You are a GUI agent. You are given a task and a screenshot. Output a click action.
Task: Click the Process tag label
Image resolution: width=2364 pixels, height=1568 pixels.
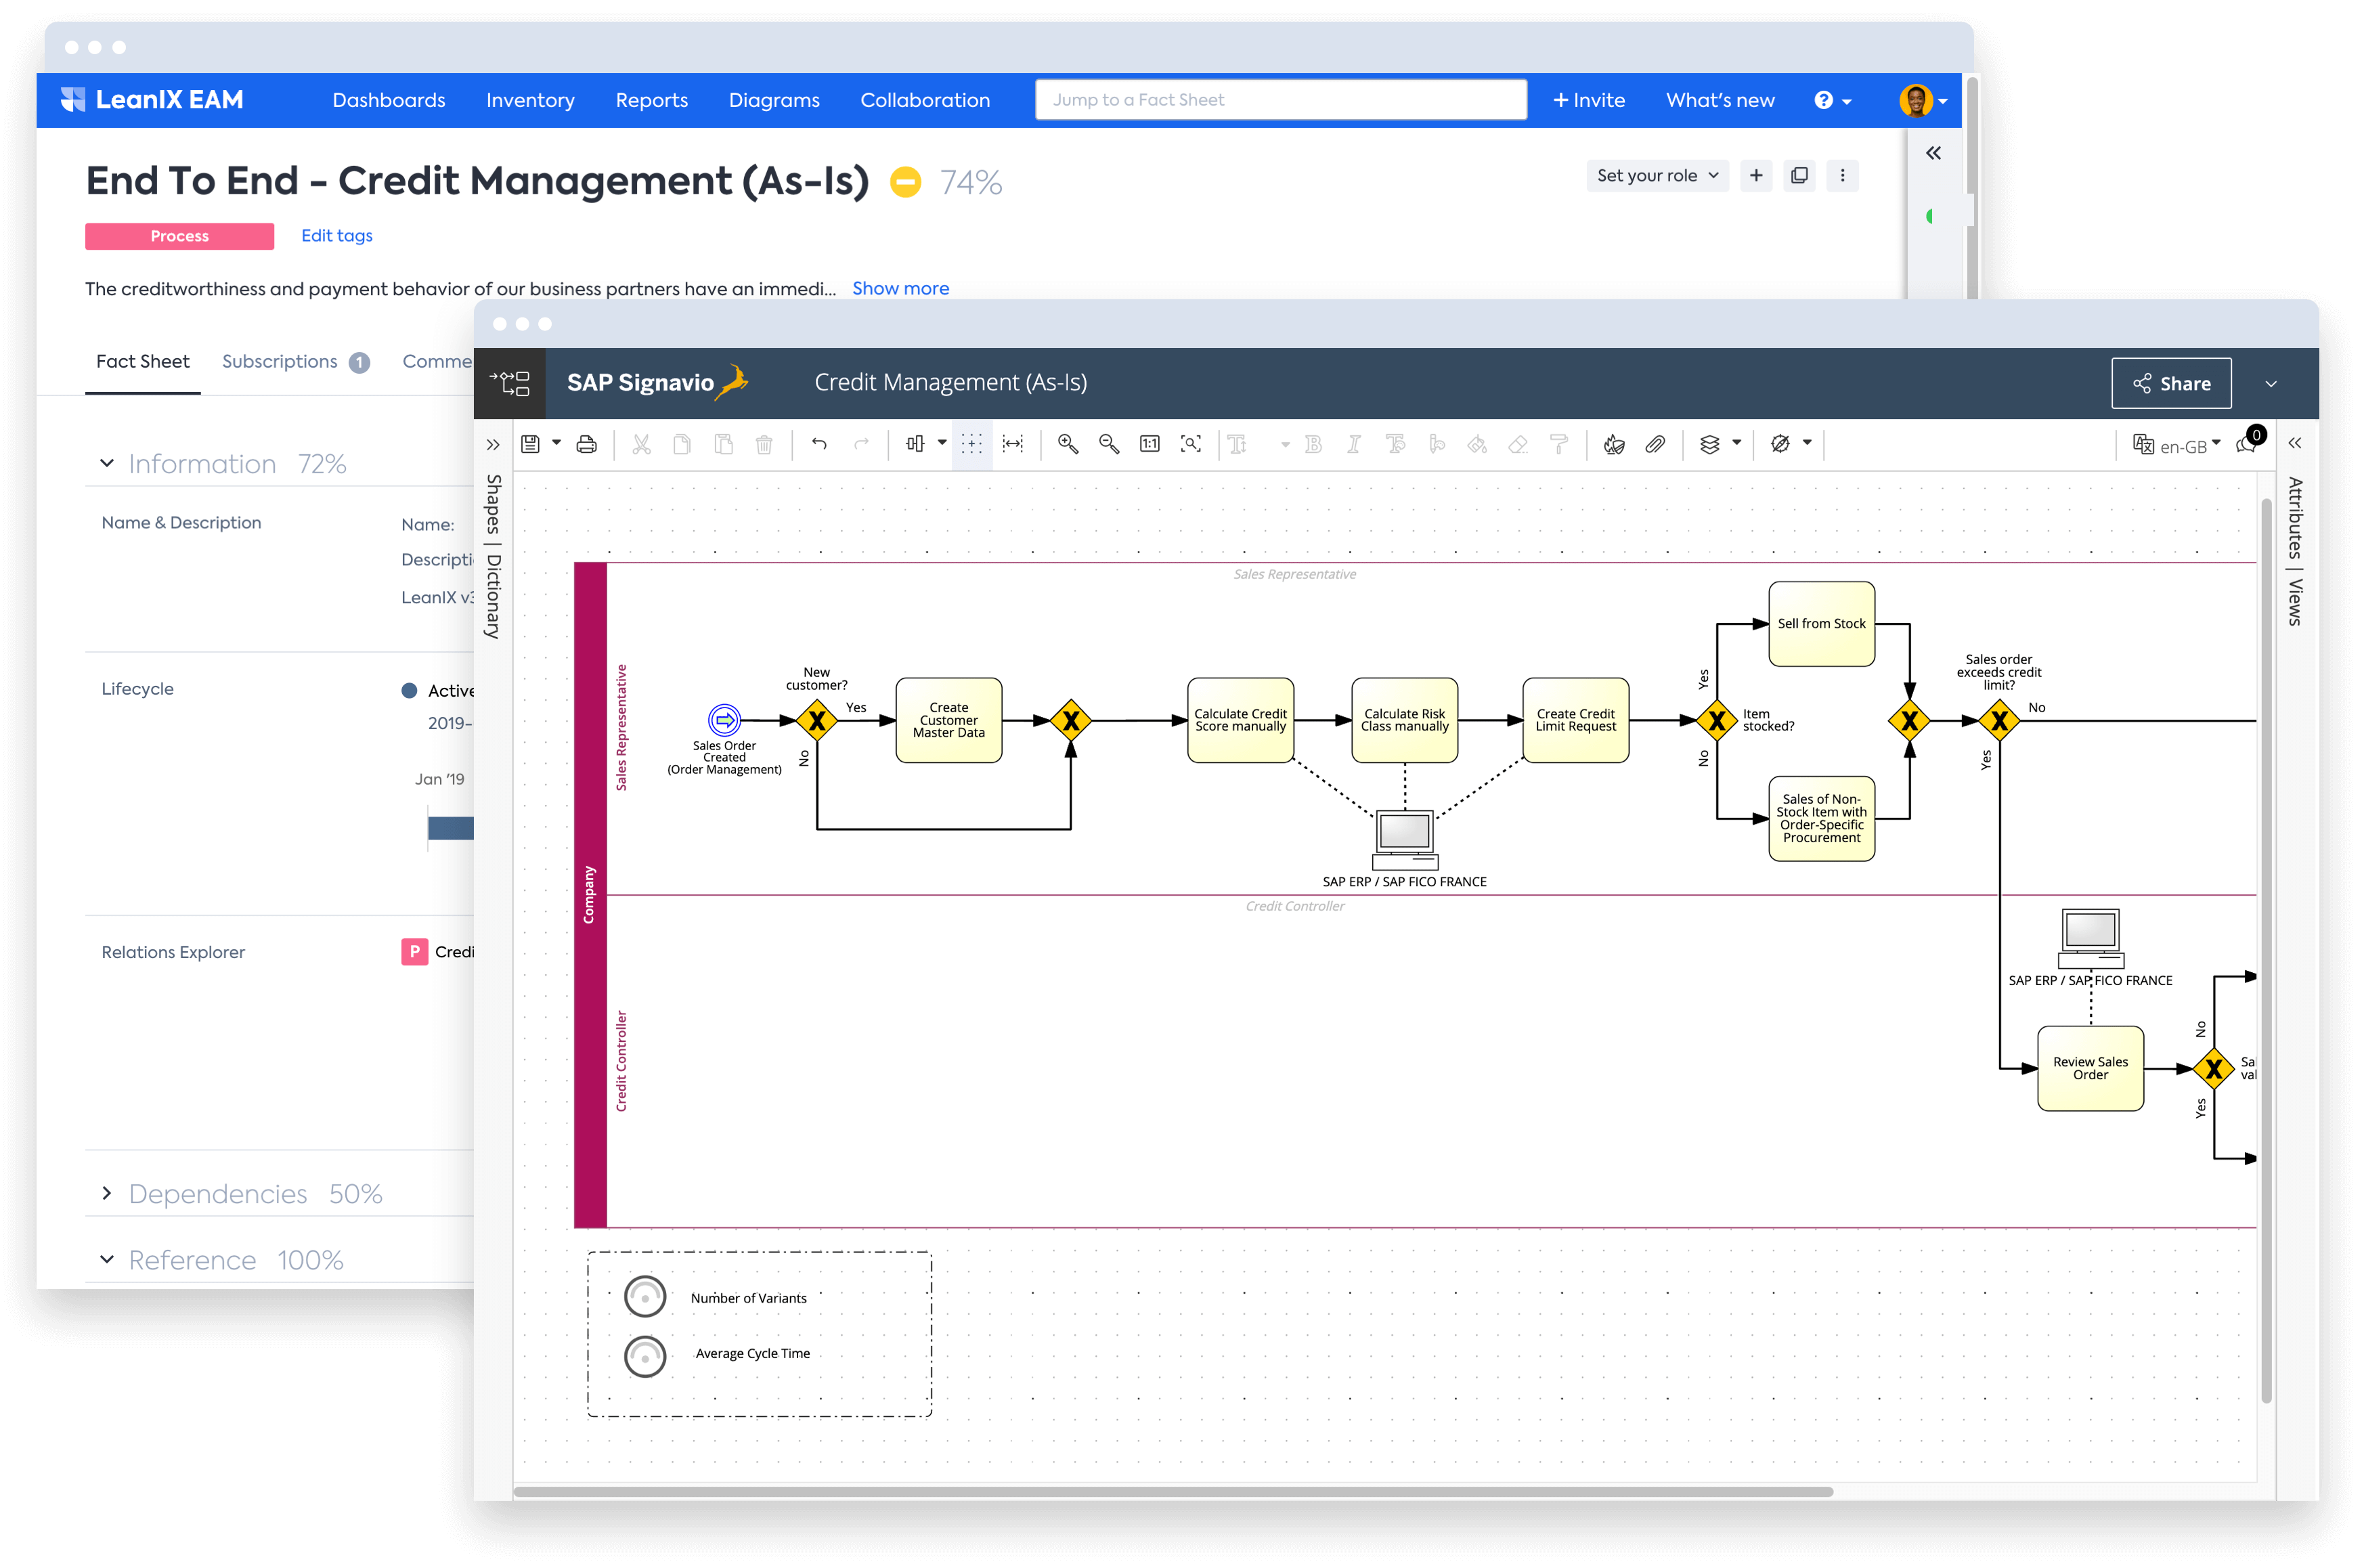180,236
